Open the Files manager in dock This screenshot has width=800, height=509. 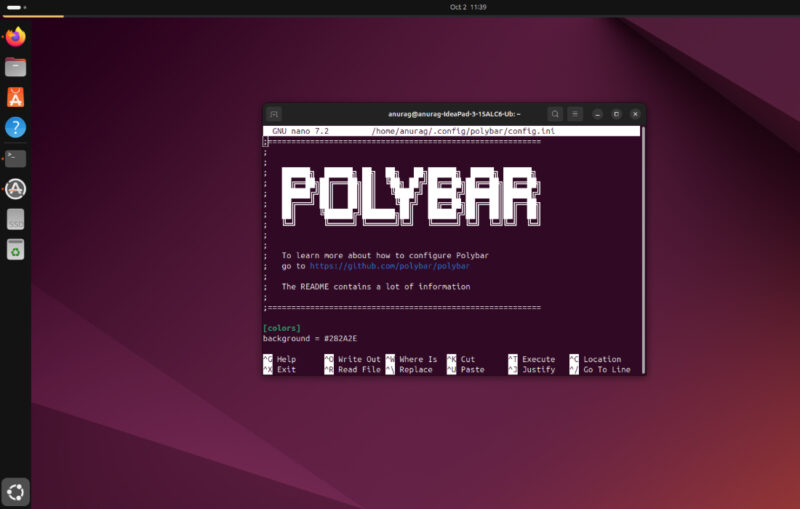click(x=15, y=67)
